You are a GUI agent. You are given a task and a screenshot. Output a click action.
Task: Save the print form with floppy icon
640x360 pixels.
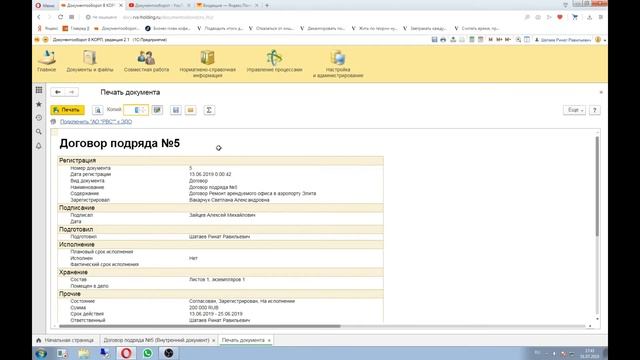(176, 110)
